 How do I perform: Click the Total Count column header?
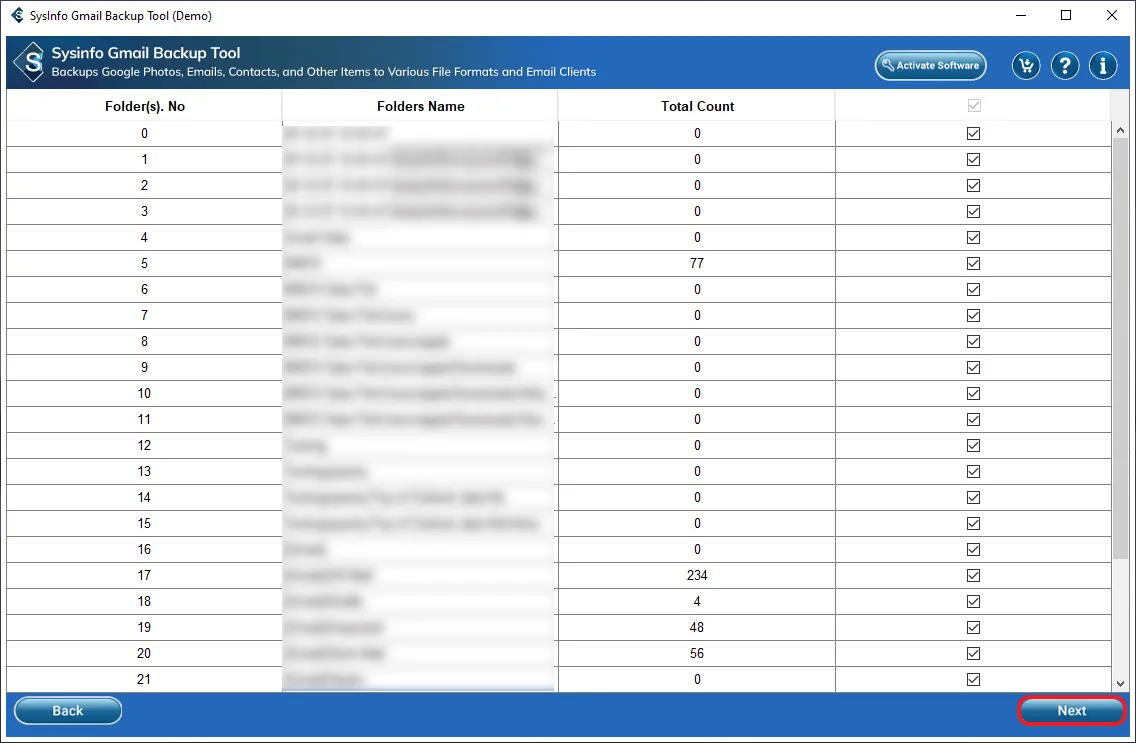point(697,106)
